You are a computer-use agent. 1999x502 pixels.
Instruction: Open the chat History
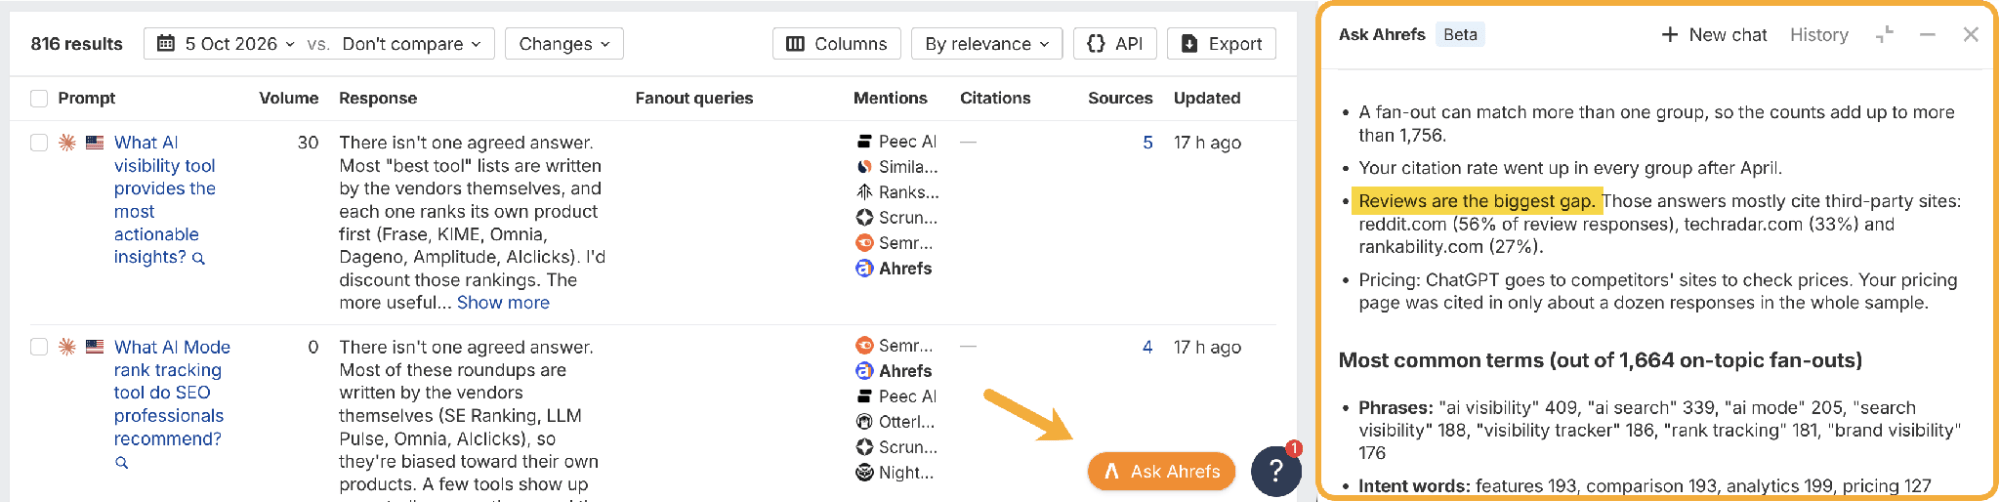click(1819, 35)
